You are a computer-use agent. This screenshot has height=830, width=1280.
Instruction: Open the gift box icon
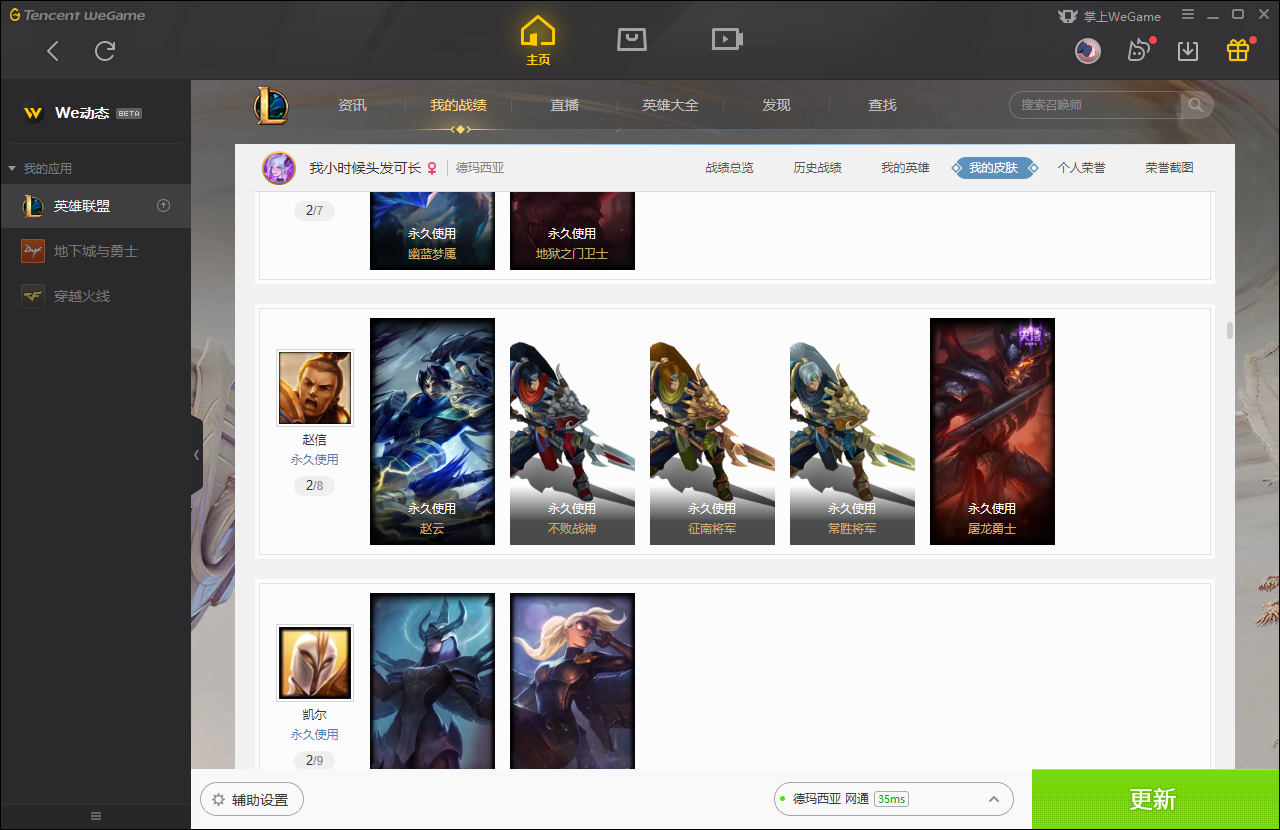pos(1238,50)
